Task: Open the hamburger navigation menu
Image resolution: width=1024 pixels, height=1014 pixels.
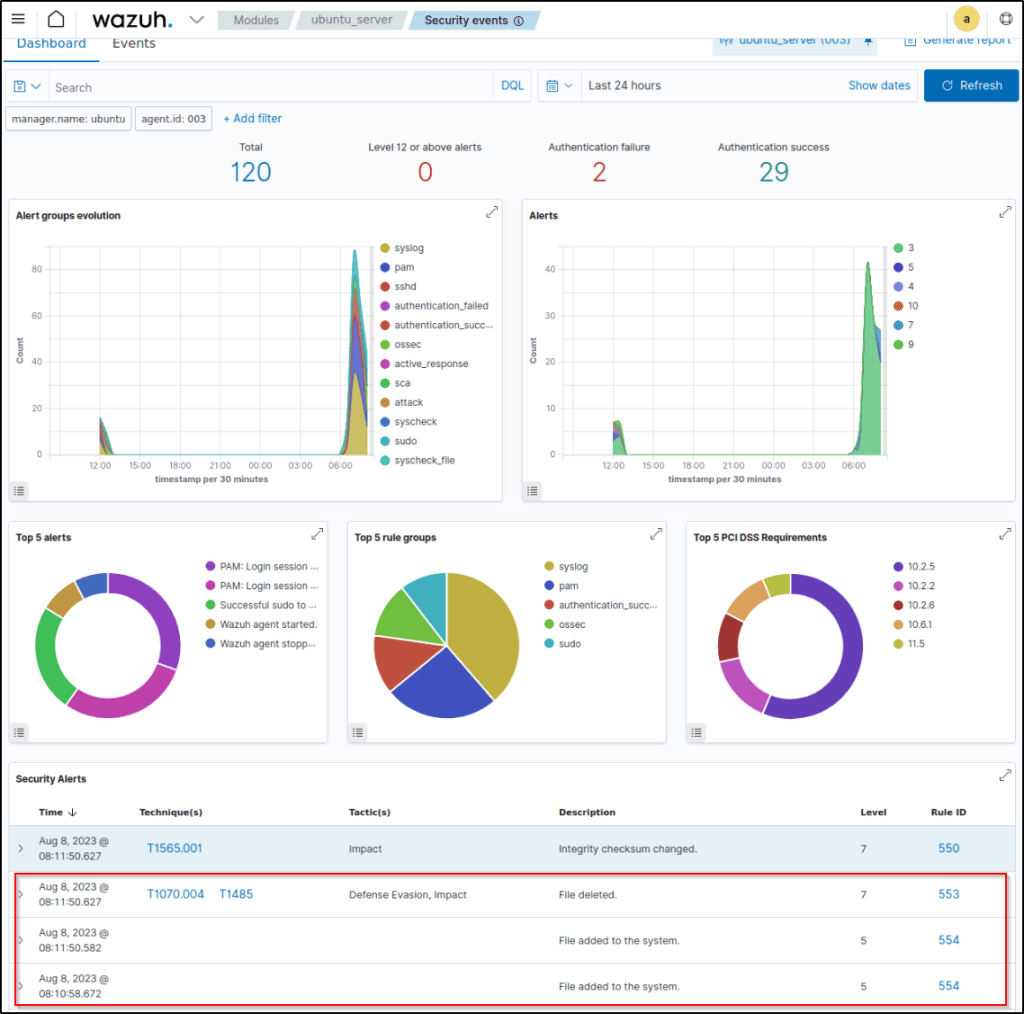Action: click(x=18, y=20)
